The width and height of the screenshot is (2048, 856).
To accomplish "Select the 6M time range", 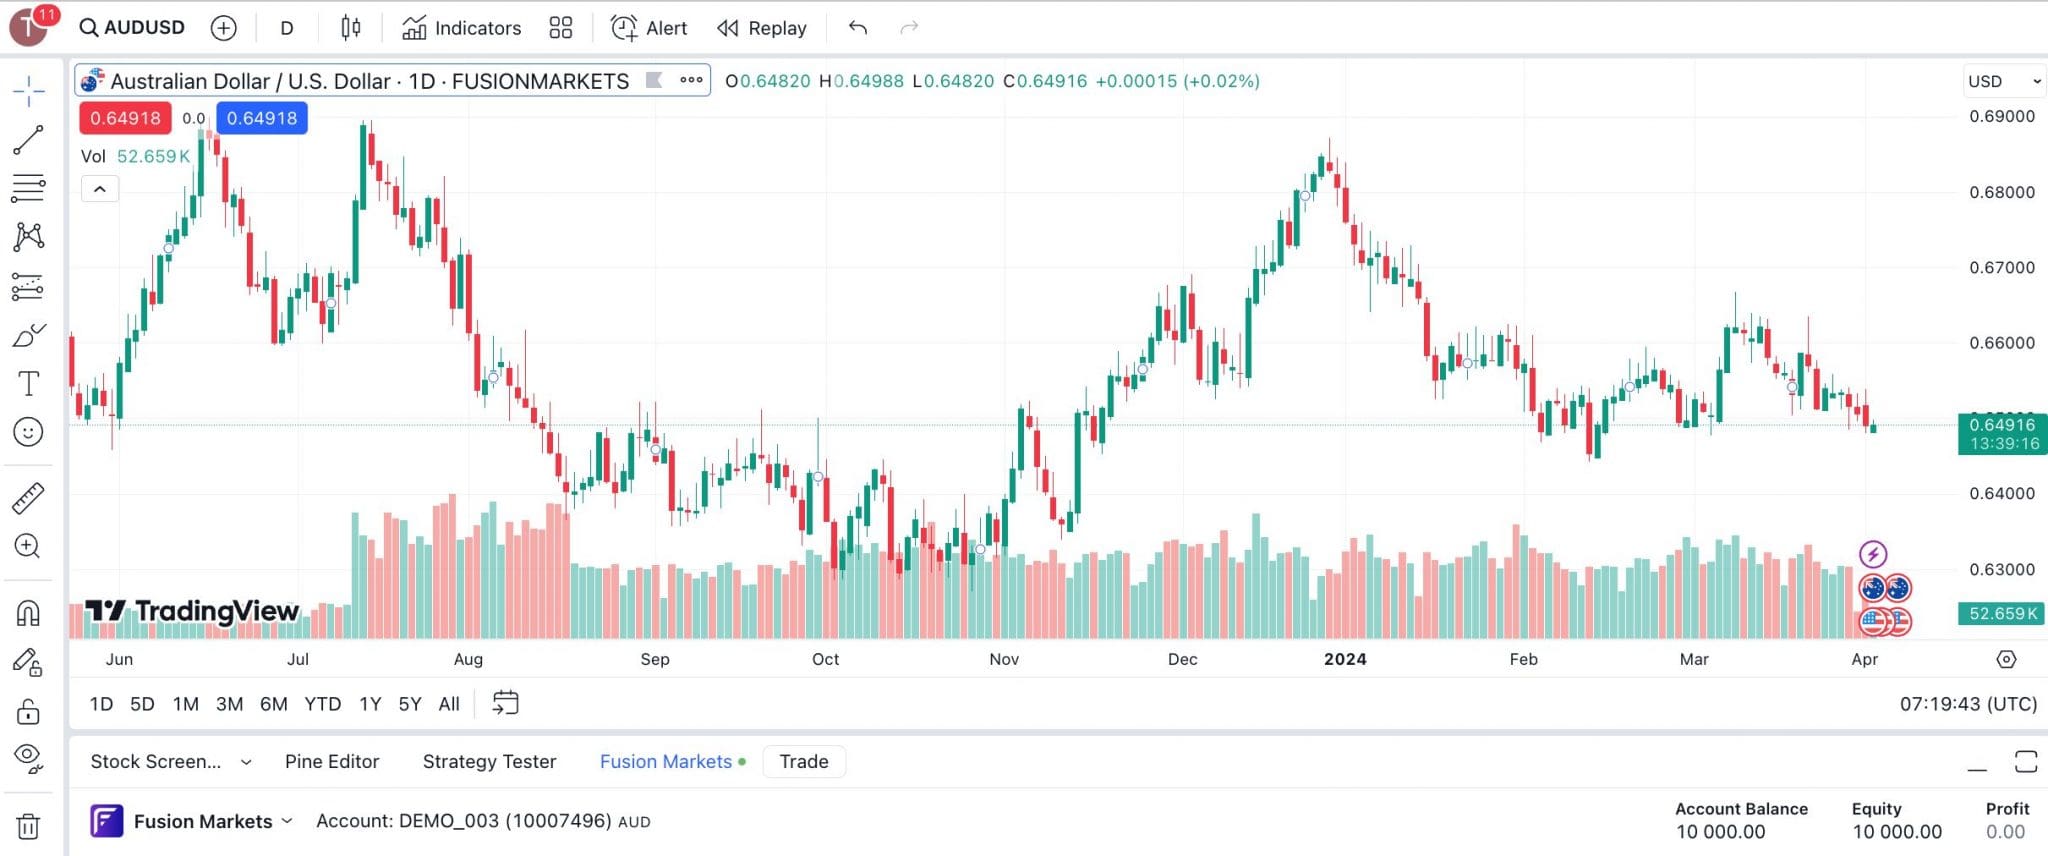I will (273, 704).
